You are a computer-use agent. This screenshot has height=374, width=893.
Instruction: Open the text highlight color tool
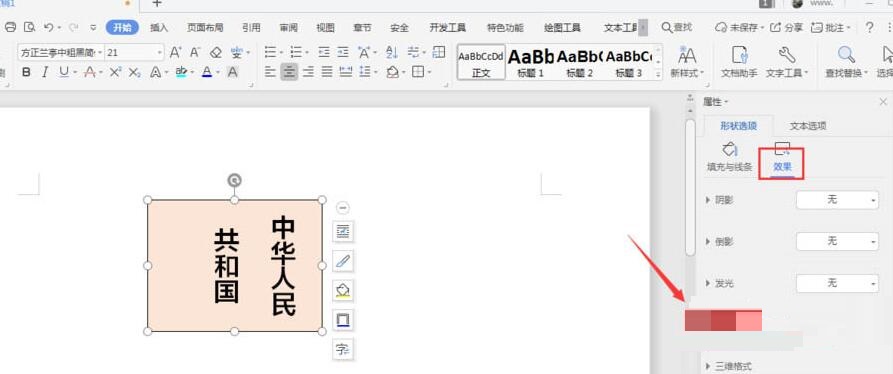click(x=181, y=72)
